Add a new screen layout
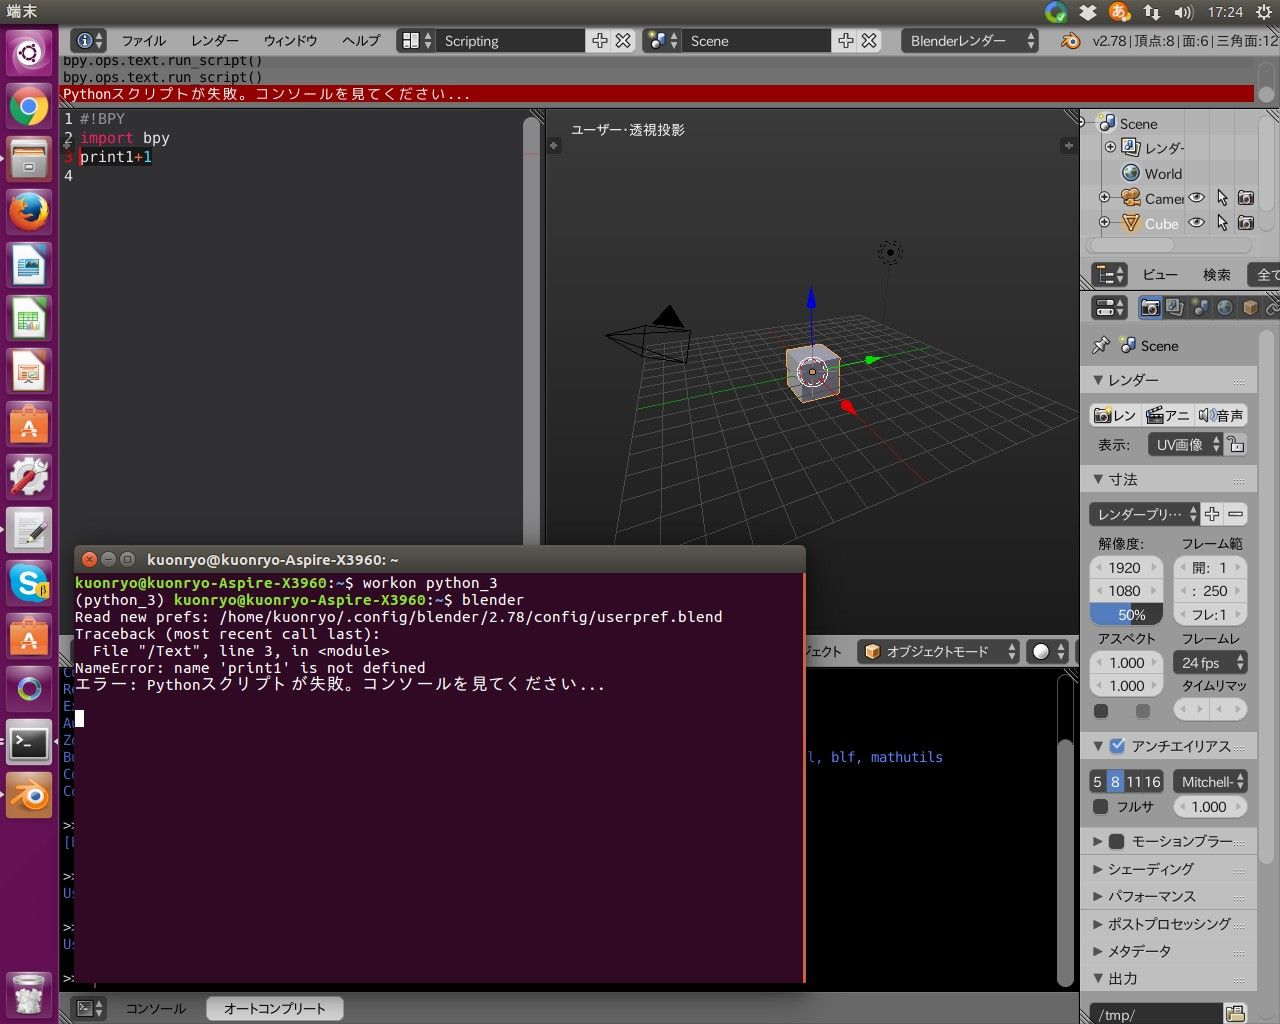Viewport: 1280px width, 1024px height. click(599, 40)
